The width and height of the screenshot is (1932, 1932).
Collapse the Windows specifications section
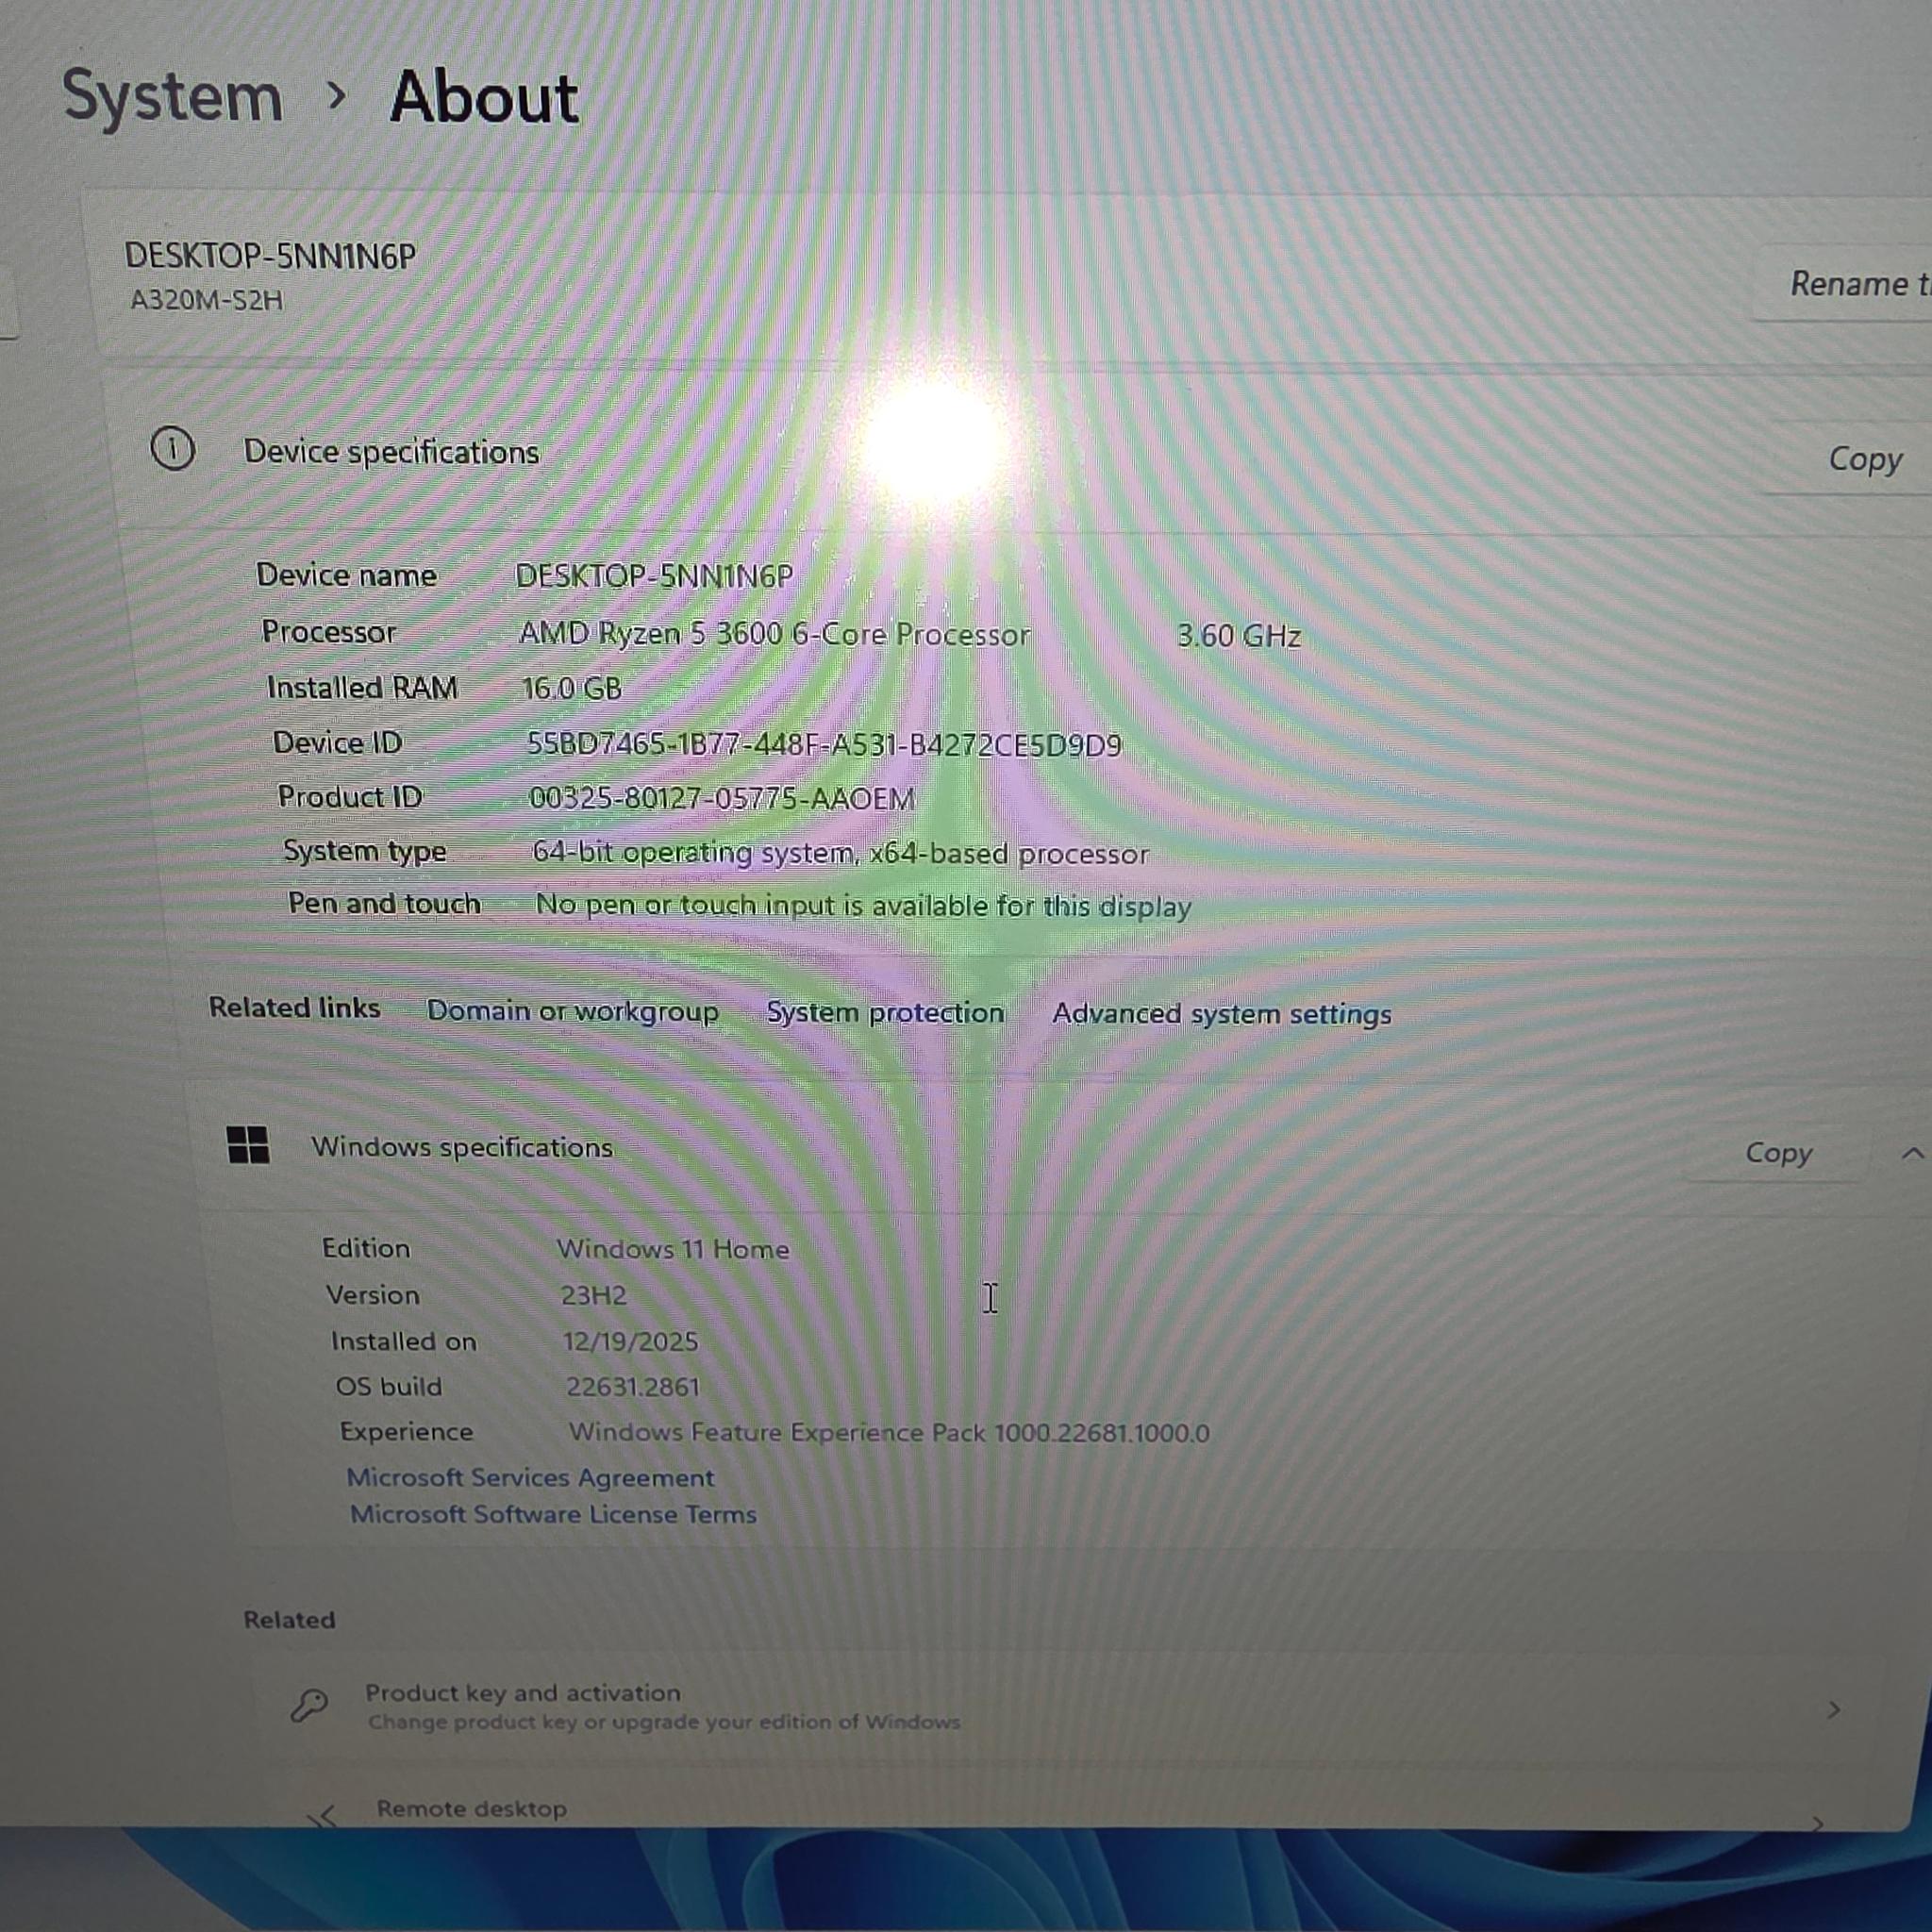1911,1154
